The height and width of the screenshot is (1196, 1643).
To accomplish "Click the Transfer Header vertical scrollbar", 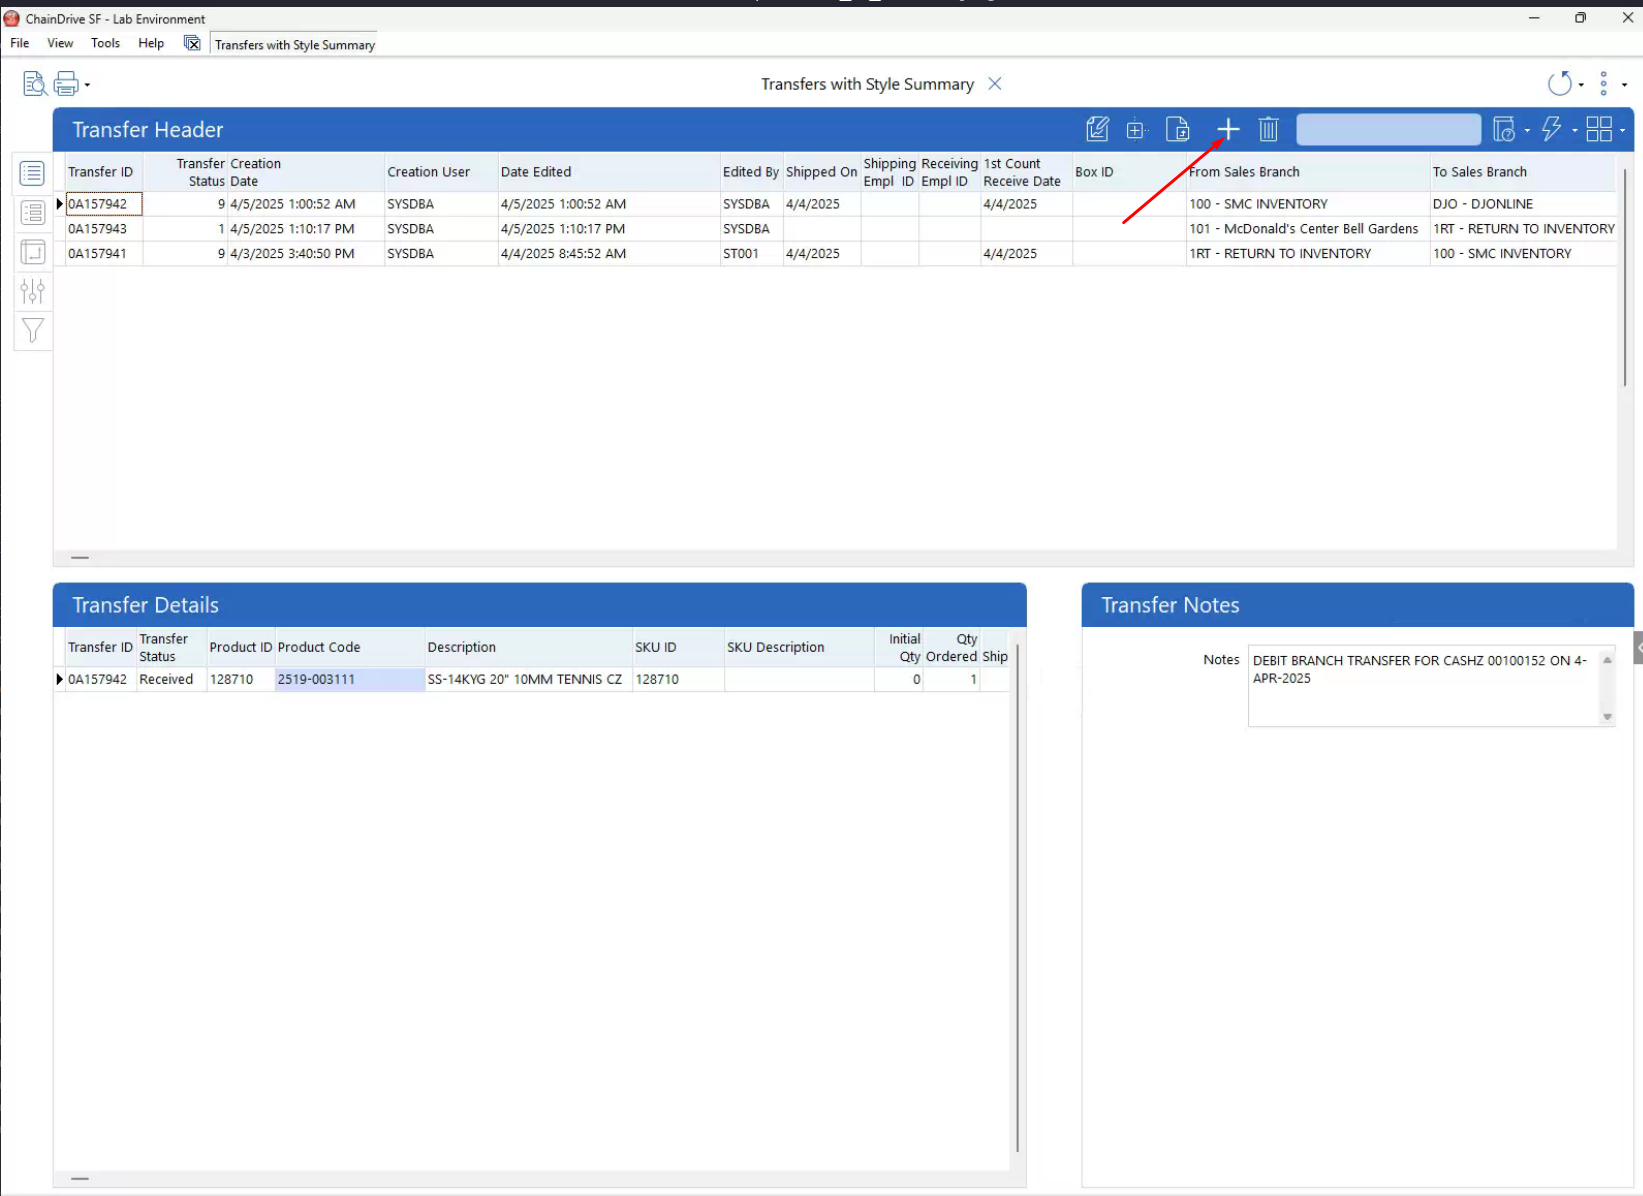I will pyautogui.click(x=1625, y=278).
